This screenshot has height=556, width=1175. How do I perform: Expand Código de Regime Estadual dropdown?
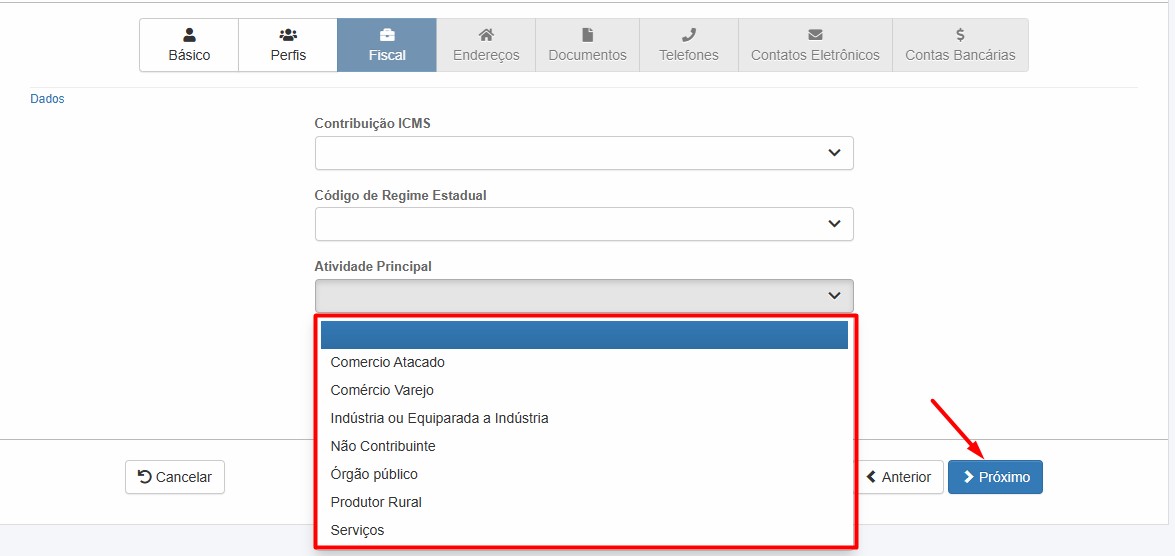click(x=584, y=224)
